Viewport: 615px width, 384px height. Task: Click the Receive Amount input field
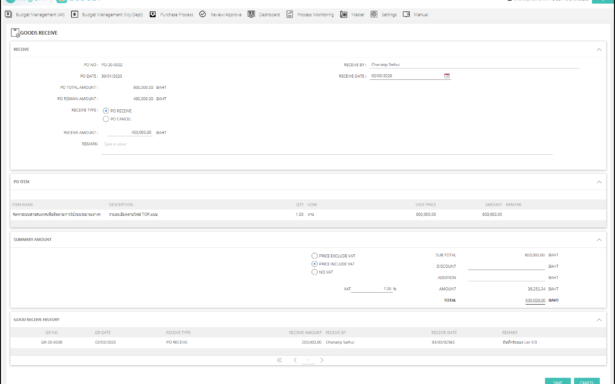pos(129,133)
